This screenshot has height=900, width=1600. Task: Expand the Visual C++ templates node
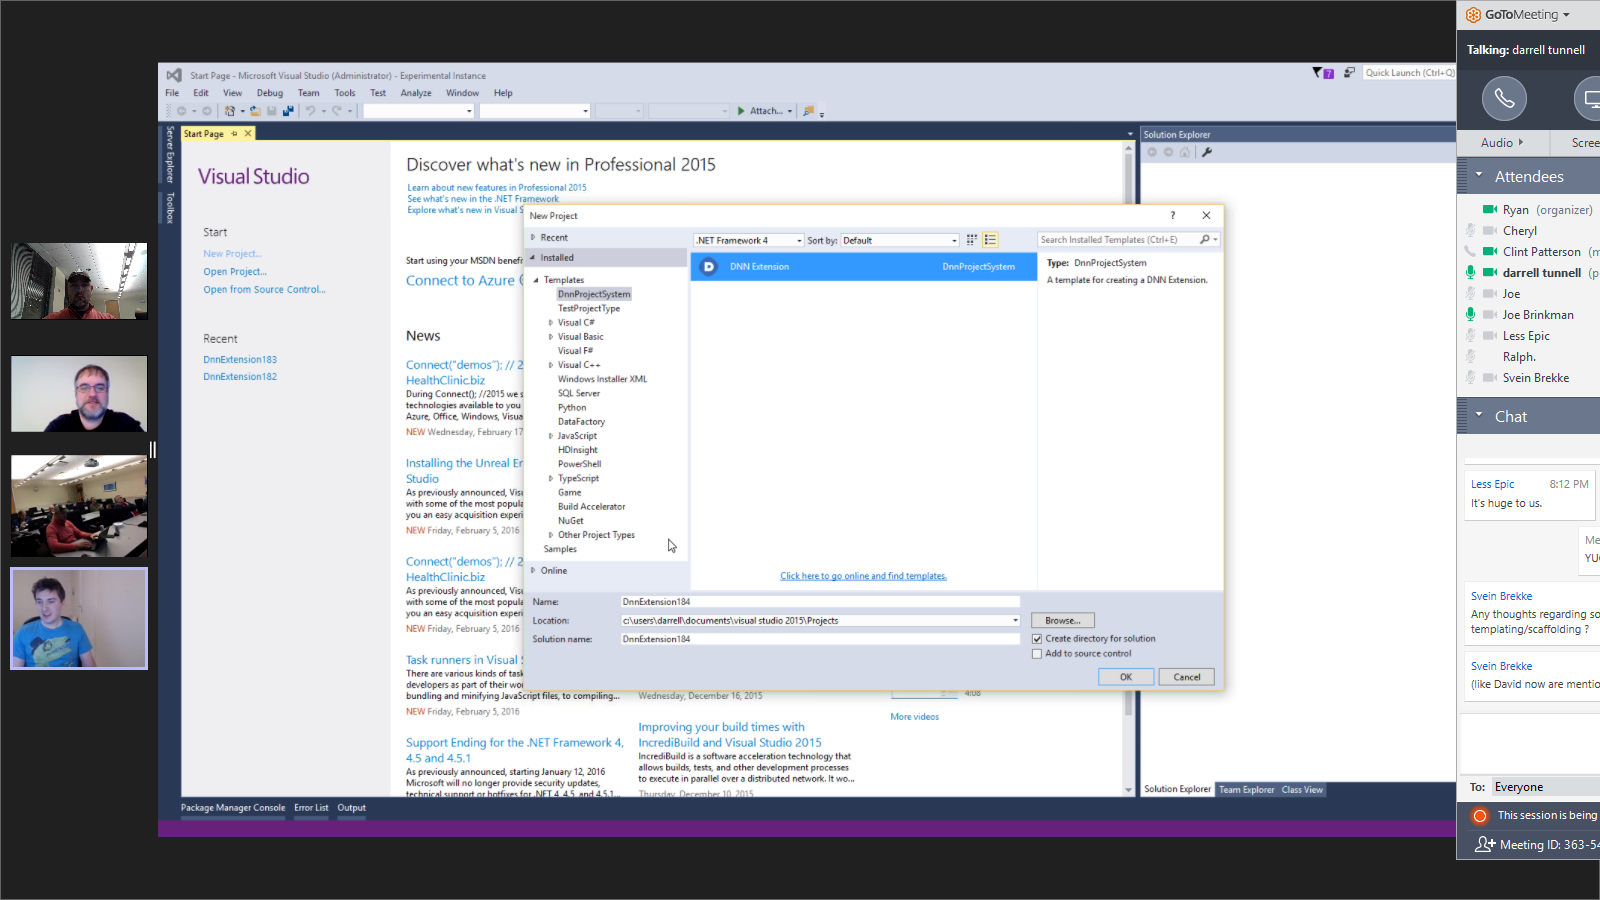tap(551, 365)
